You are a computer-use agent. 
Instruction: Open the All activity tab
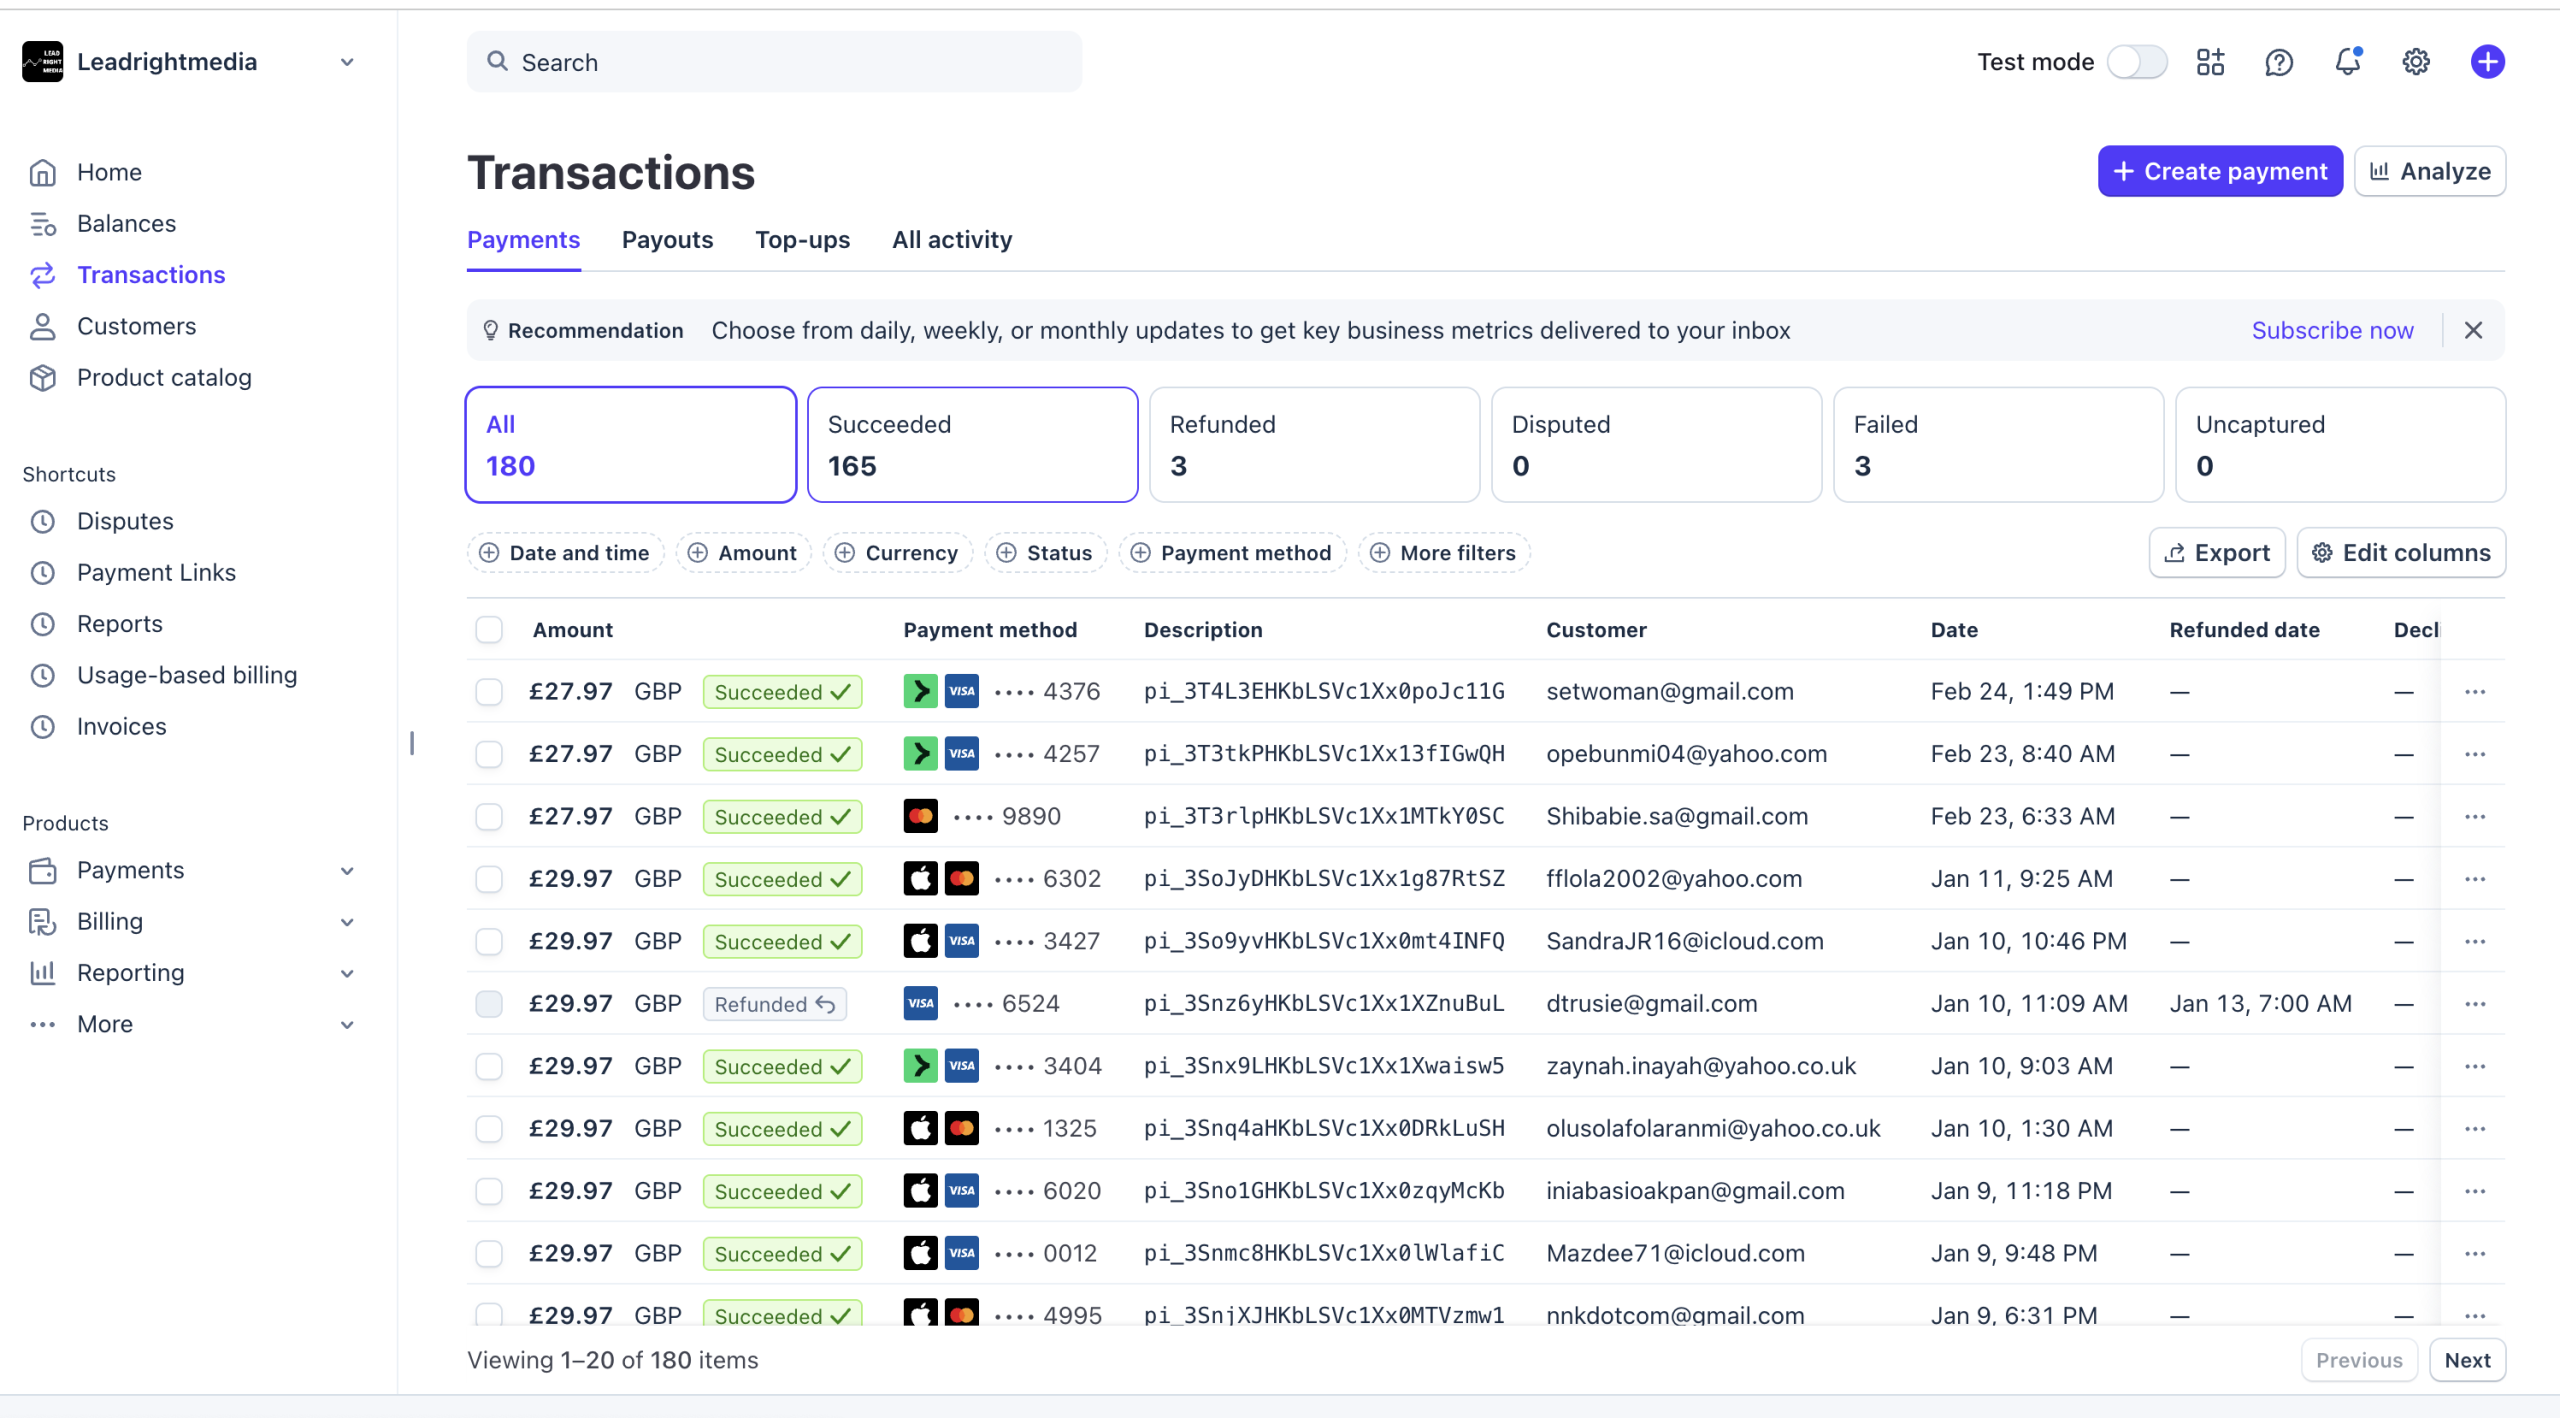[950, 240]
